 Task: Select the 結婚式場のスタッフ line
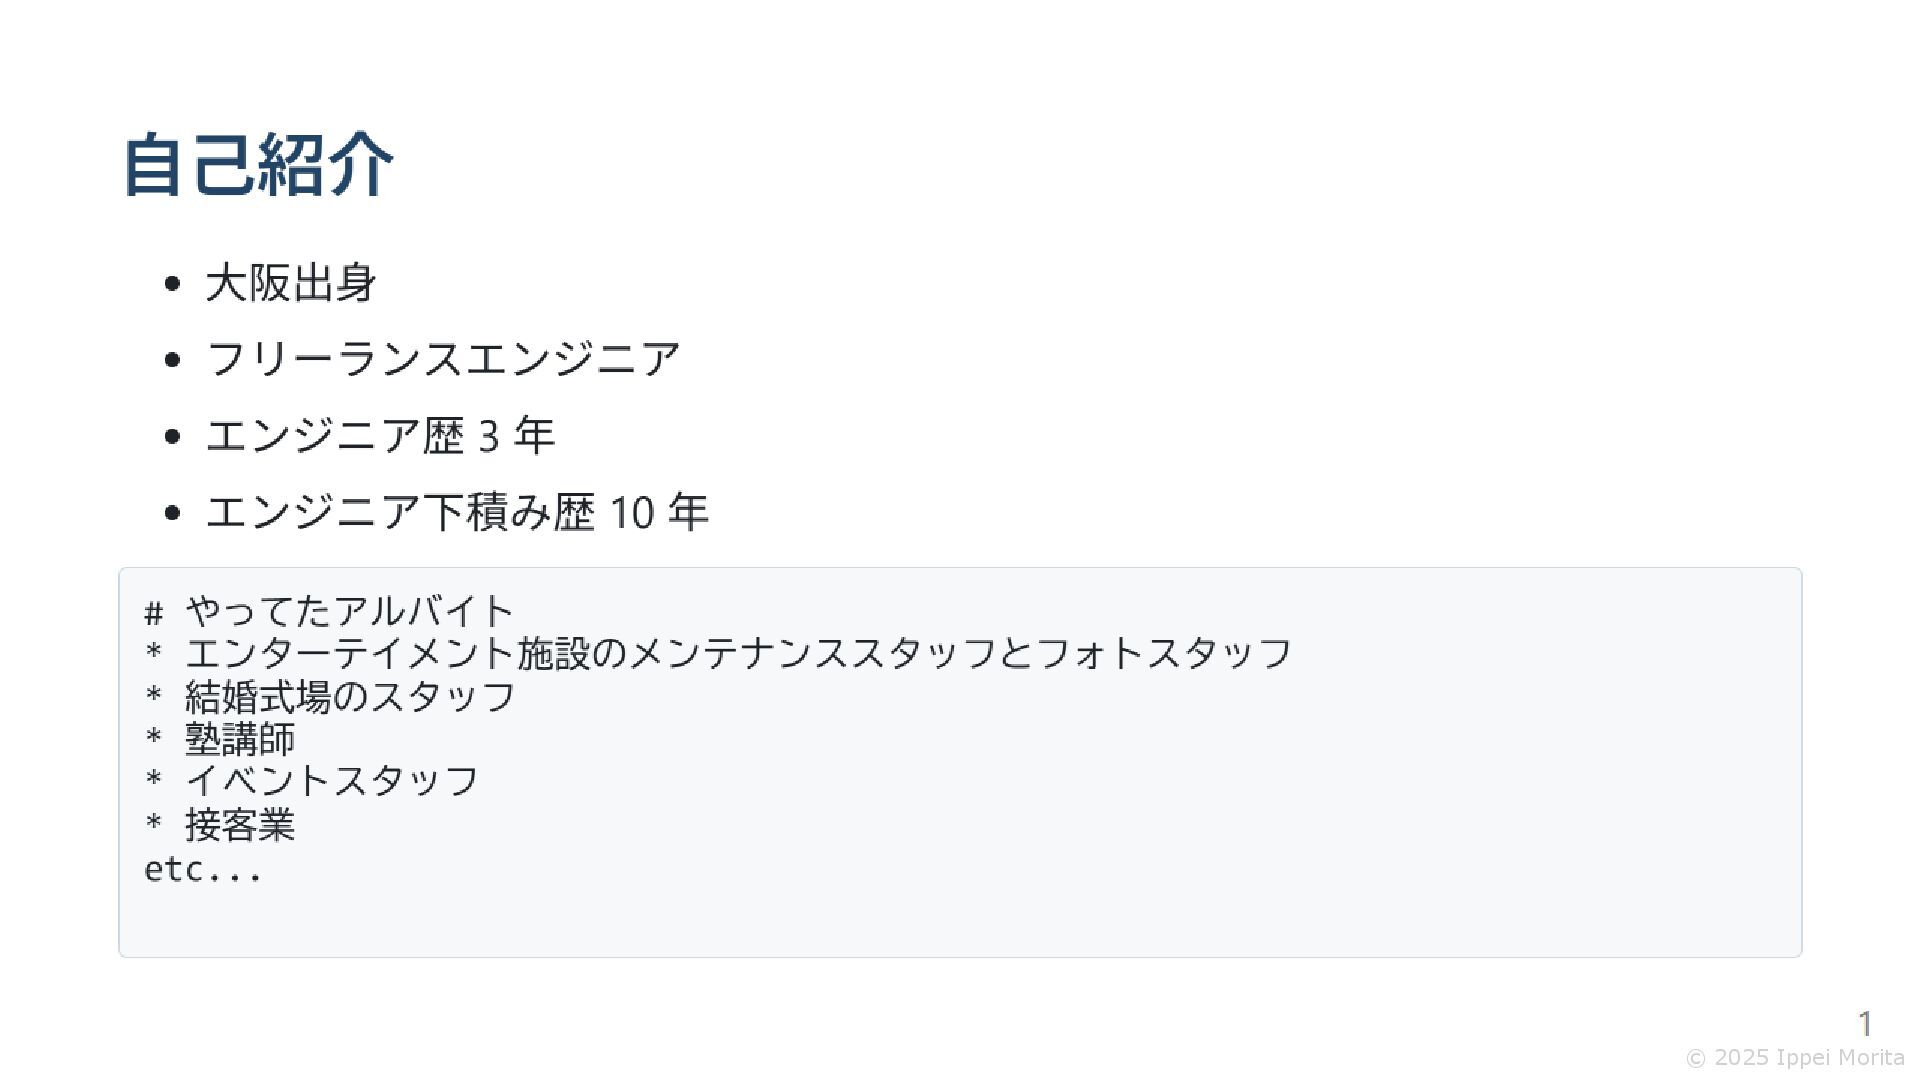(330, 697)
